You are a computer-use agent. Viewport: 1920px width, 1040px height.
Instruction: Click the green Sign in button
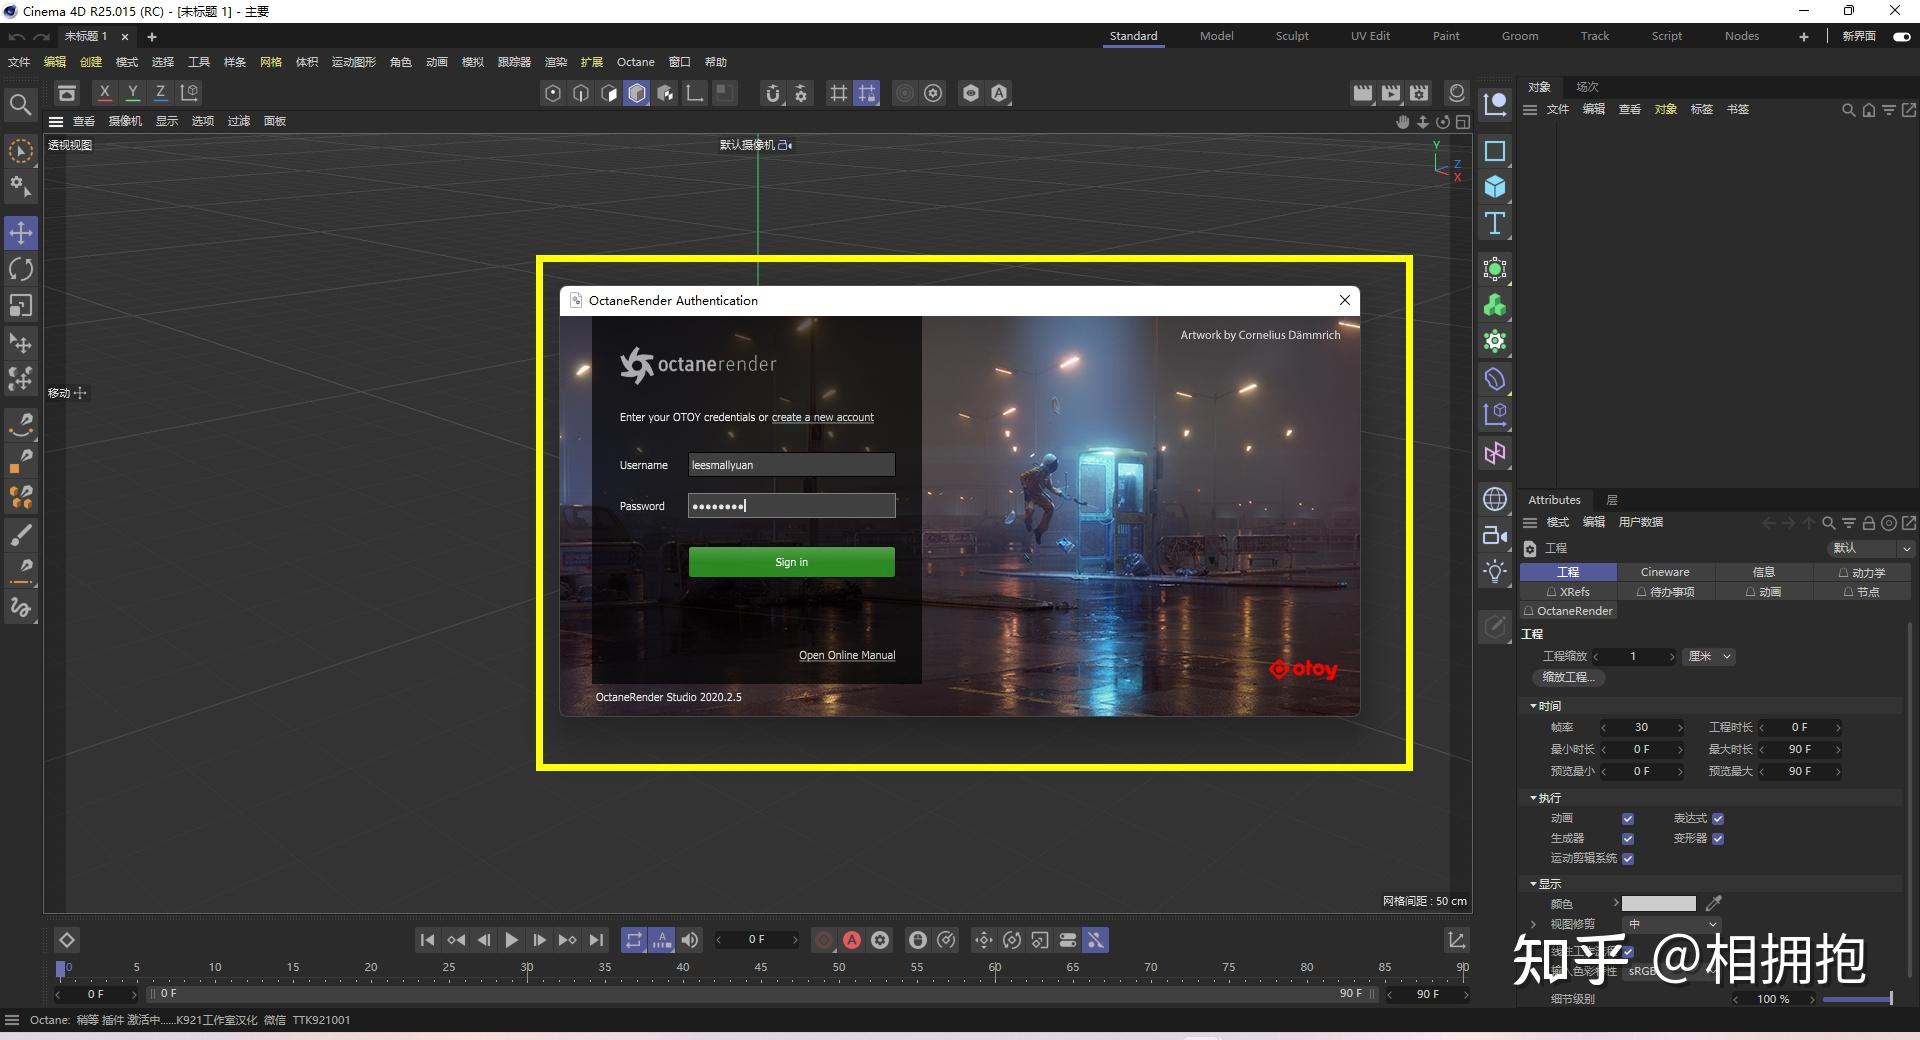[x=791, y=562]
